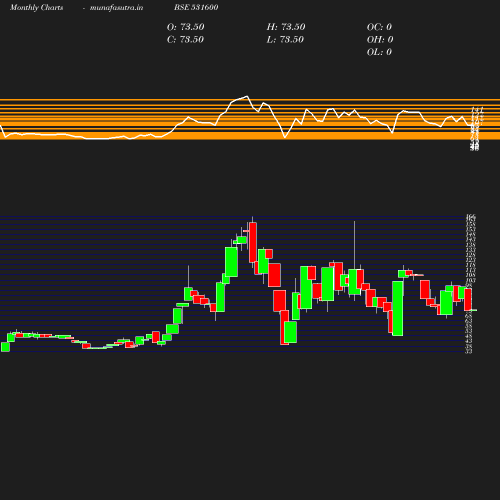
Task: Click the 'Monthly Charts' title text
Action: 36,8
